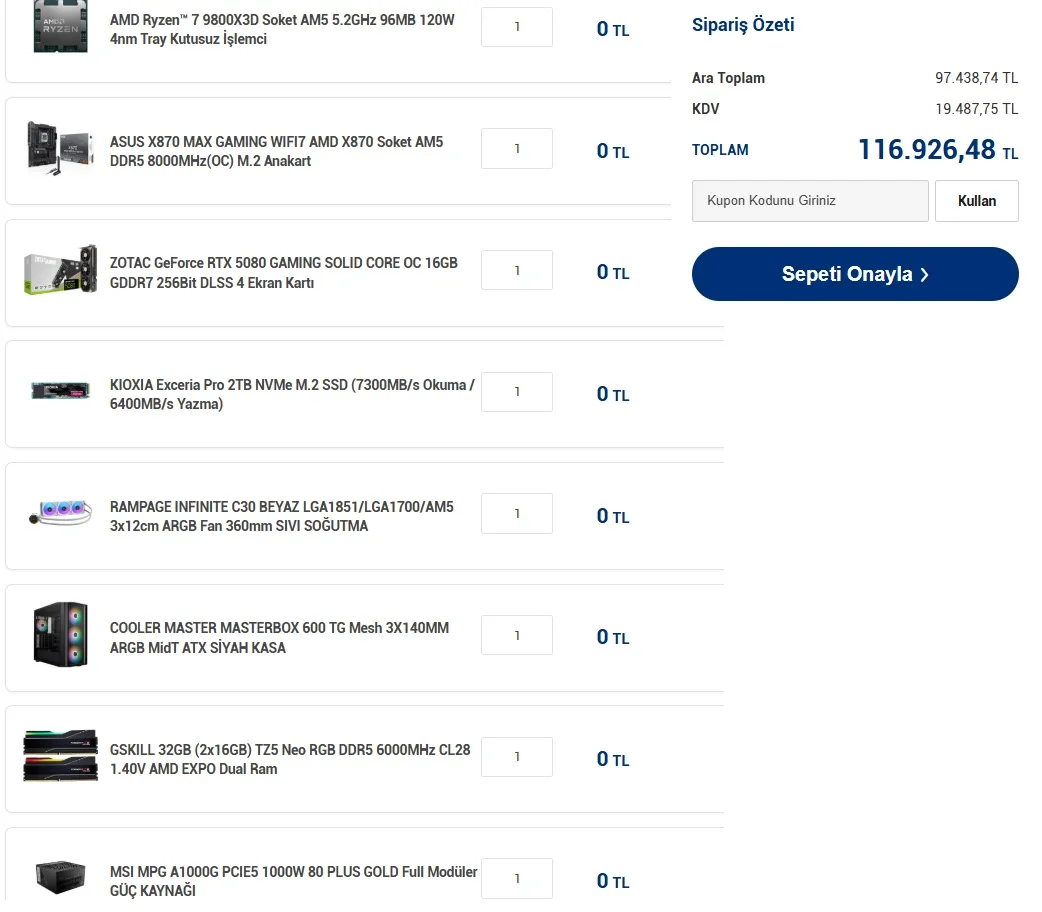Image resolution: width=1042 pixels, height=912 pixels.
Task: Open the ASUS X870 motherboard thumbnail
Action: (60, 150)
